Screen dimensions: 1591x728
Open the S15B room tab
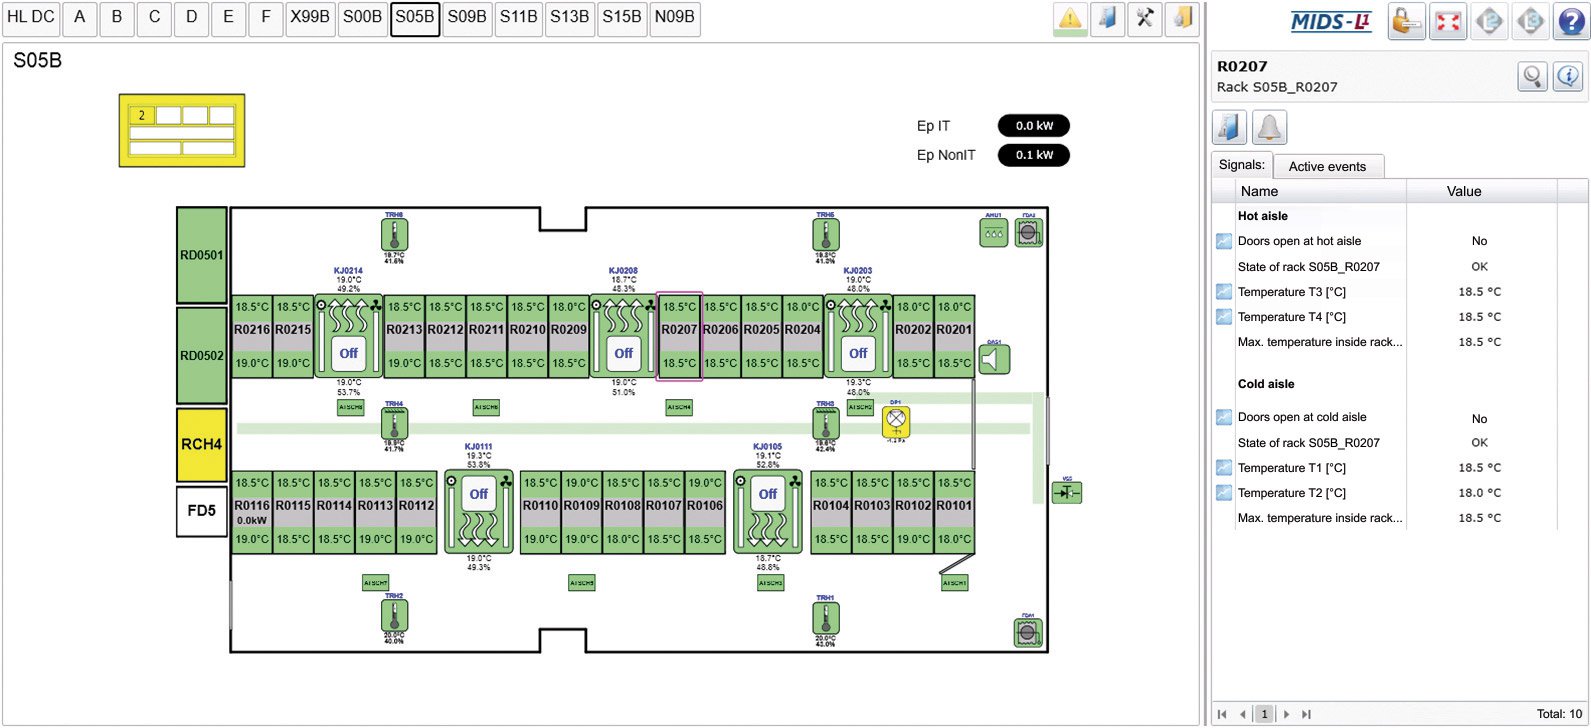pos(622,18)
